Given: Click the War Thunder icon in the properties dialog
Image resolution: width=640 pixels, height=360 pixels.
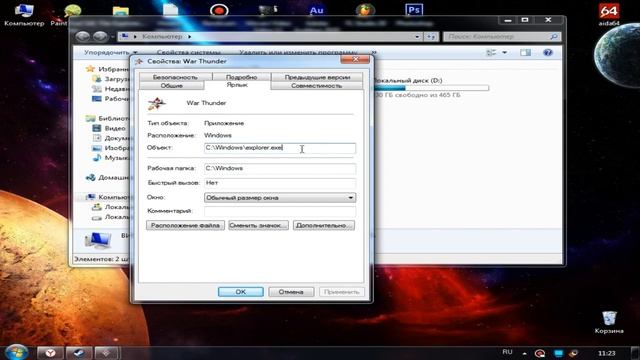Looking at the screenshot, I should click(x=157, y=103).
